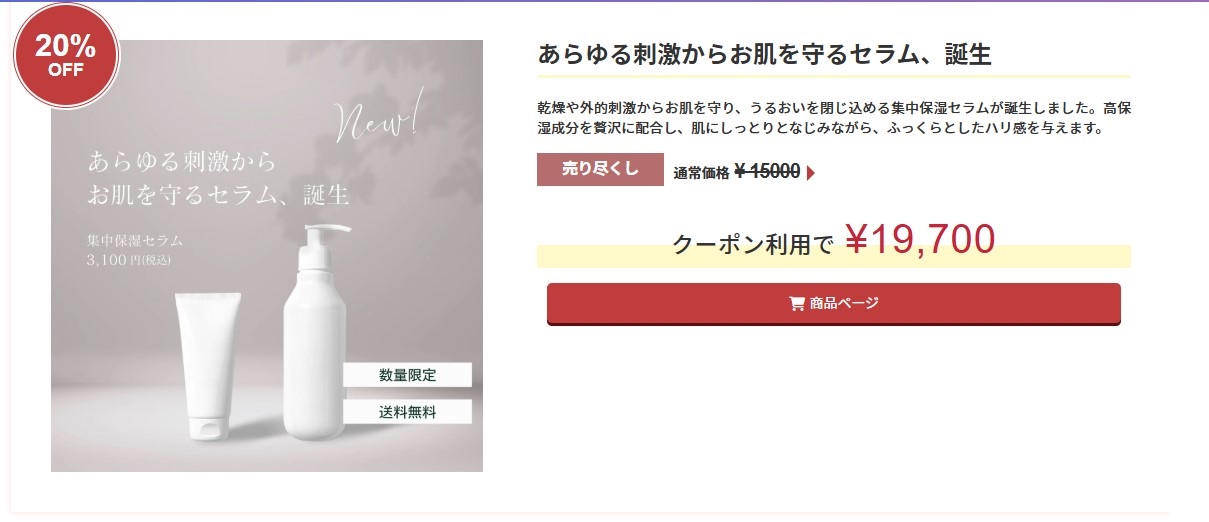Click the shopping cart icon in button
Screen dimensions: 1209x522
coord(797,304)
